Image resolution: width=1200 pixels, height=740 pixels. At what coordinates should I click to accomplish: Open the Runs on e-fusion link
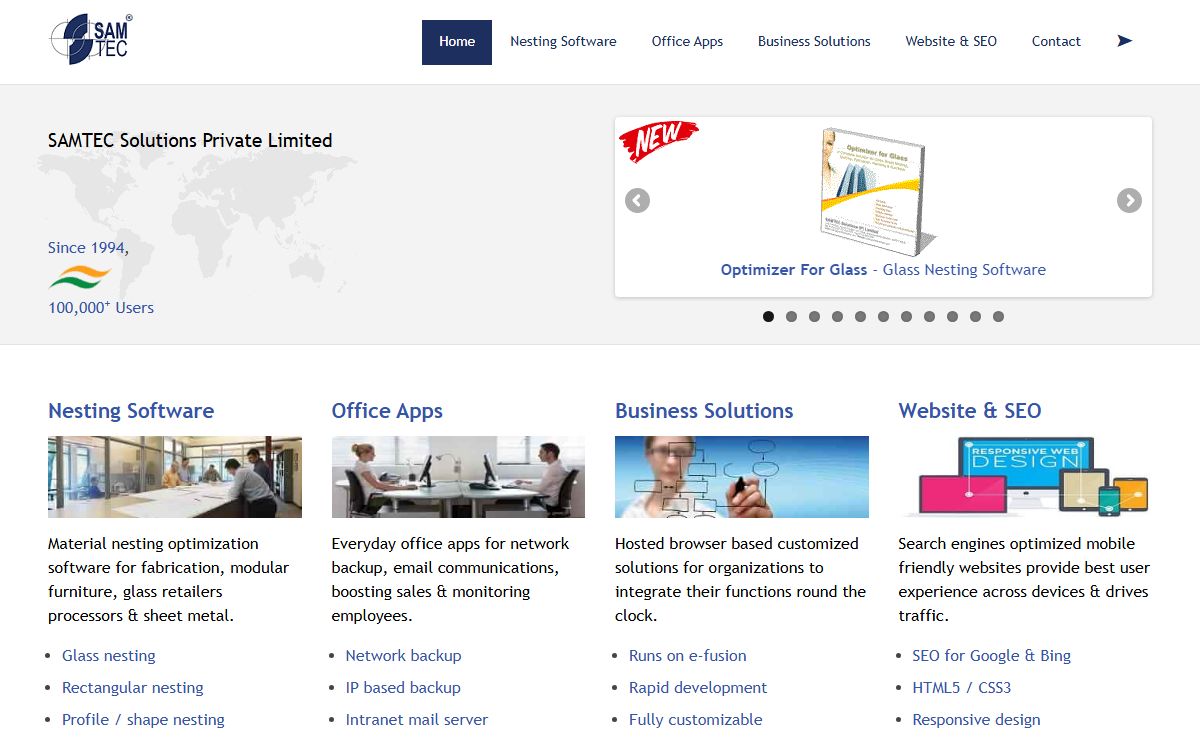point(688,656)
